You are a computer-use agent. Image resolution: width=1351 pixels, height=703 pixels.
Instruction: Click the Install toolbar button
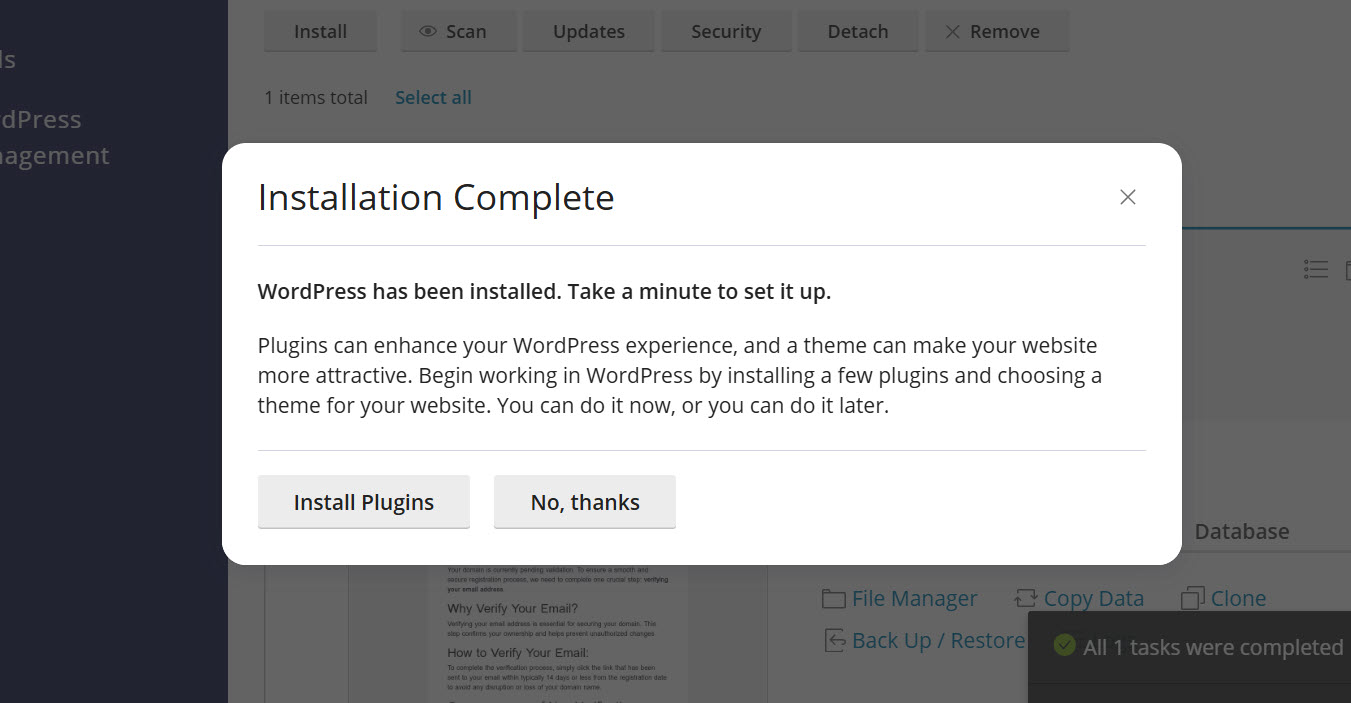point(320,31)
